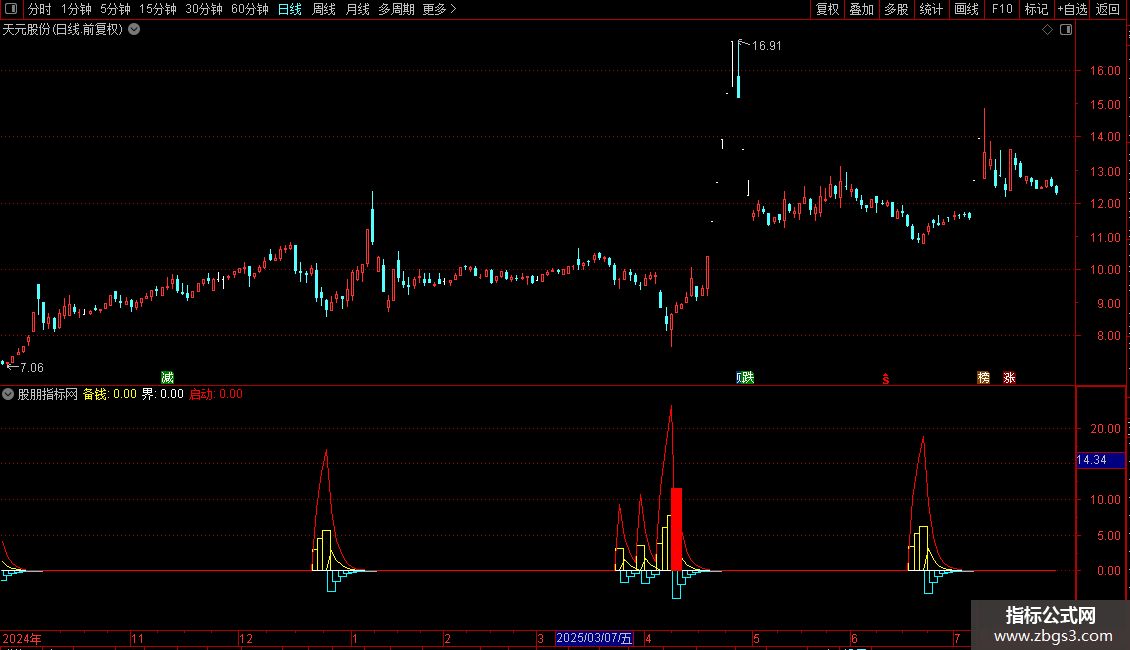
Task: Switch to the 30分钟 period
Action: (x=204, y=9)
